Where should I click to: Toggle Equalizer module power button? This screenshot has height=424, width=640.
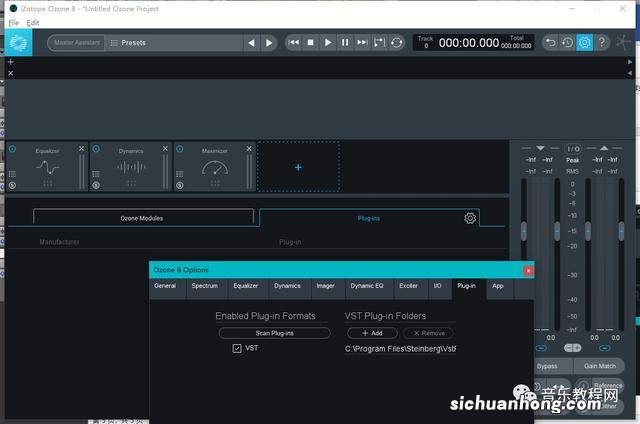(x=12, y=149)
